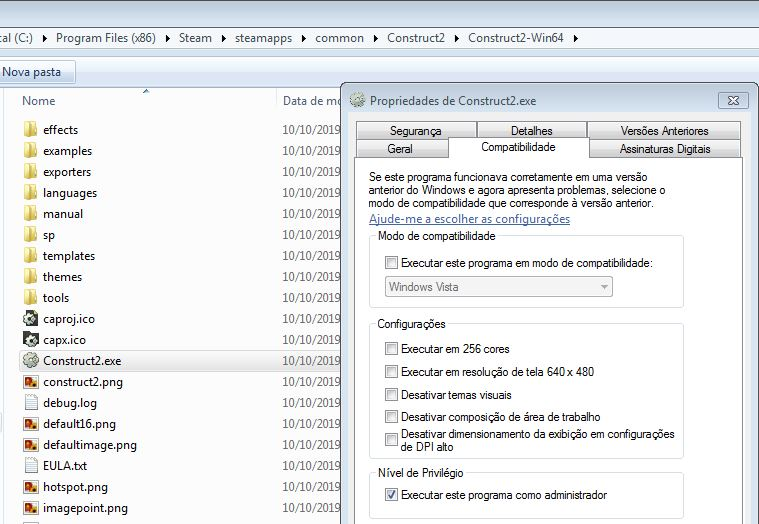
Task: Select the construct2.png image icon
Action: [30, 382]
